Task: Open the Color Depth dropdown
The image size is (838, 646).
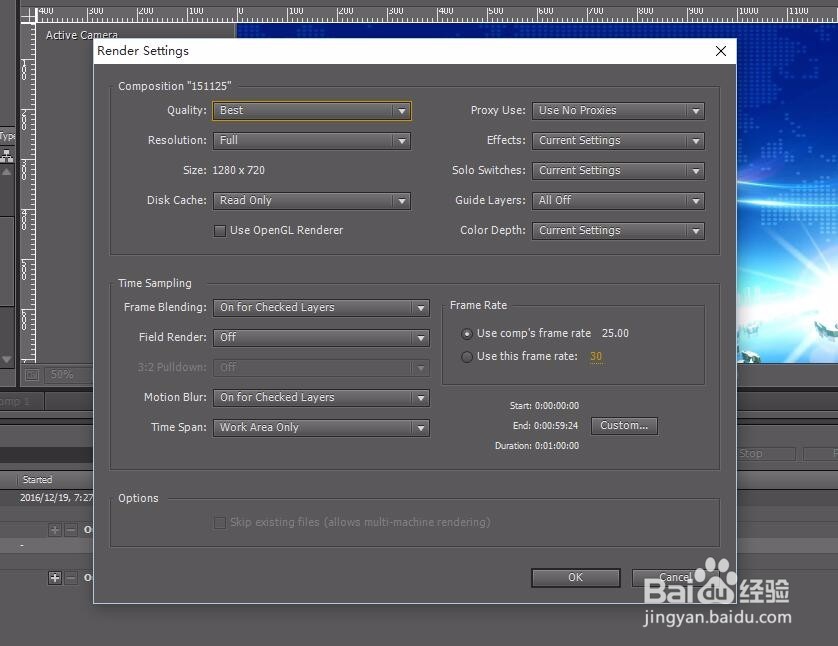Action: pos(618,230)
